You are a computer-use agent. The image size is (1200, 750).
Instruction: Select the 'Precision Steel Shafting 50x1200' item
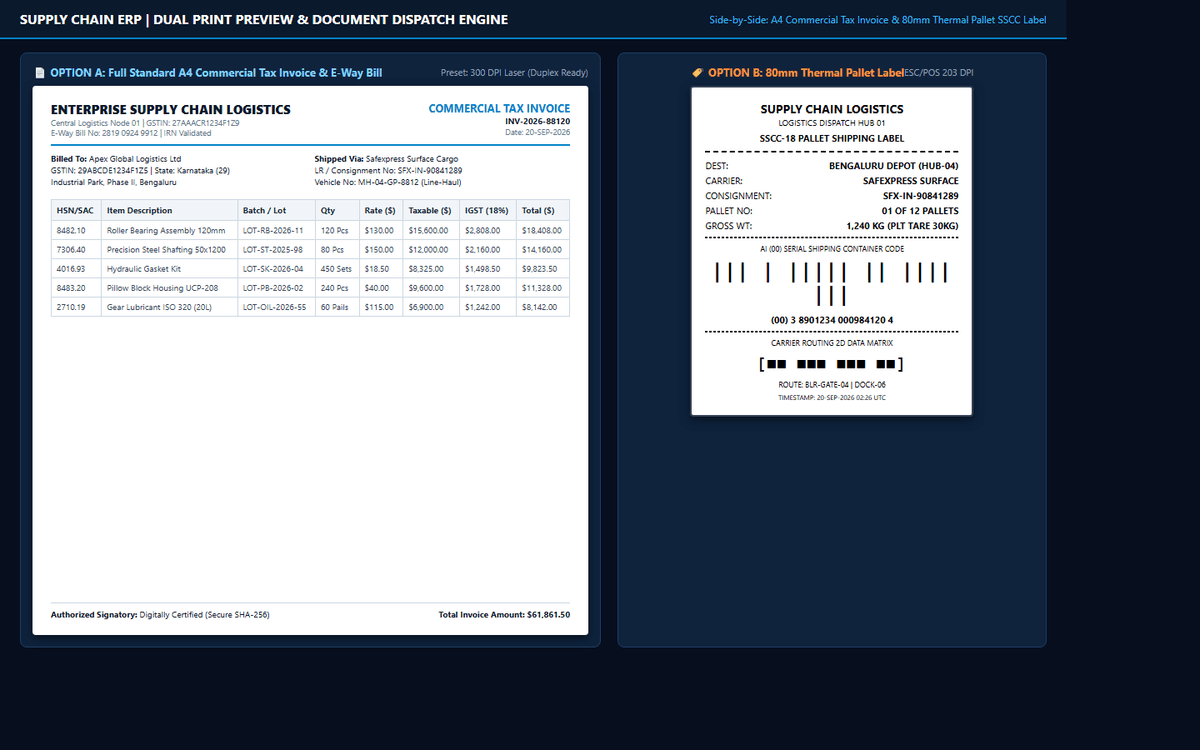coord(167,249)
